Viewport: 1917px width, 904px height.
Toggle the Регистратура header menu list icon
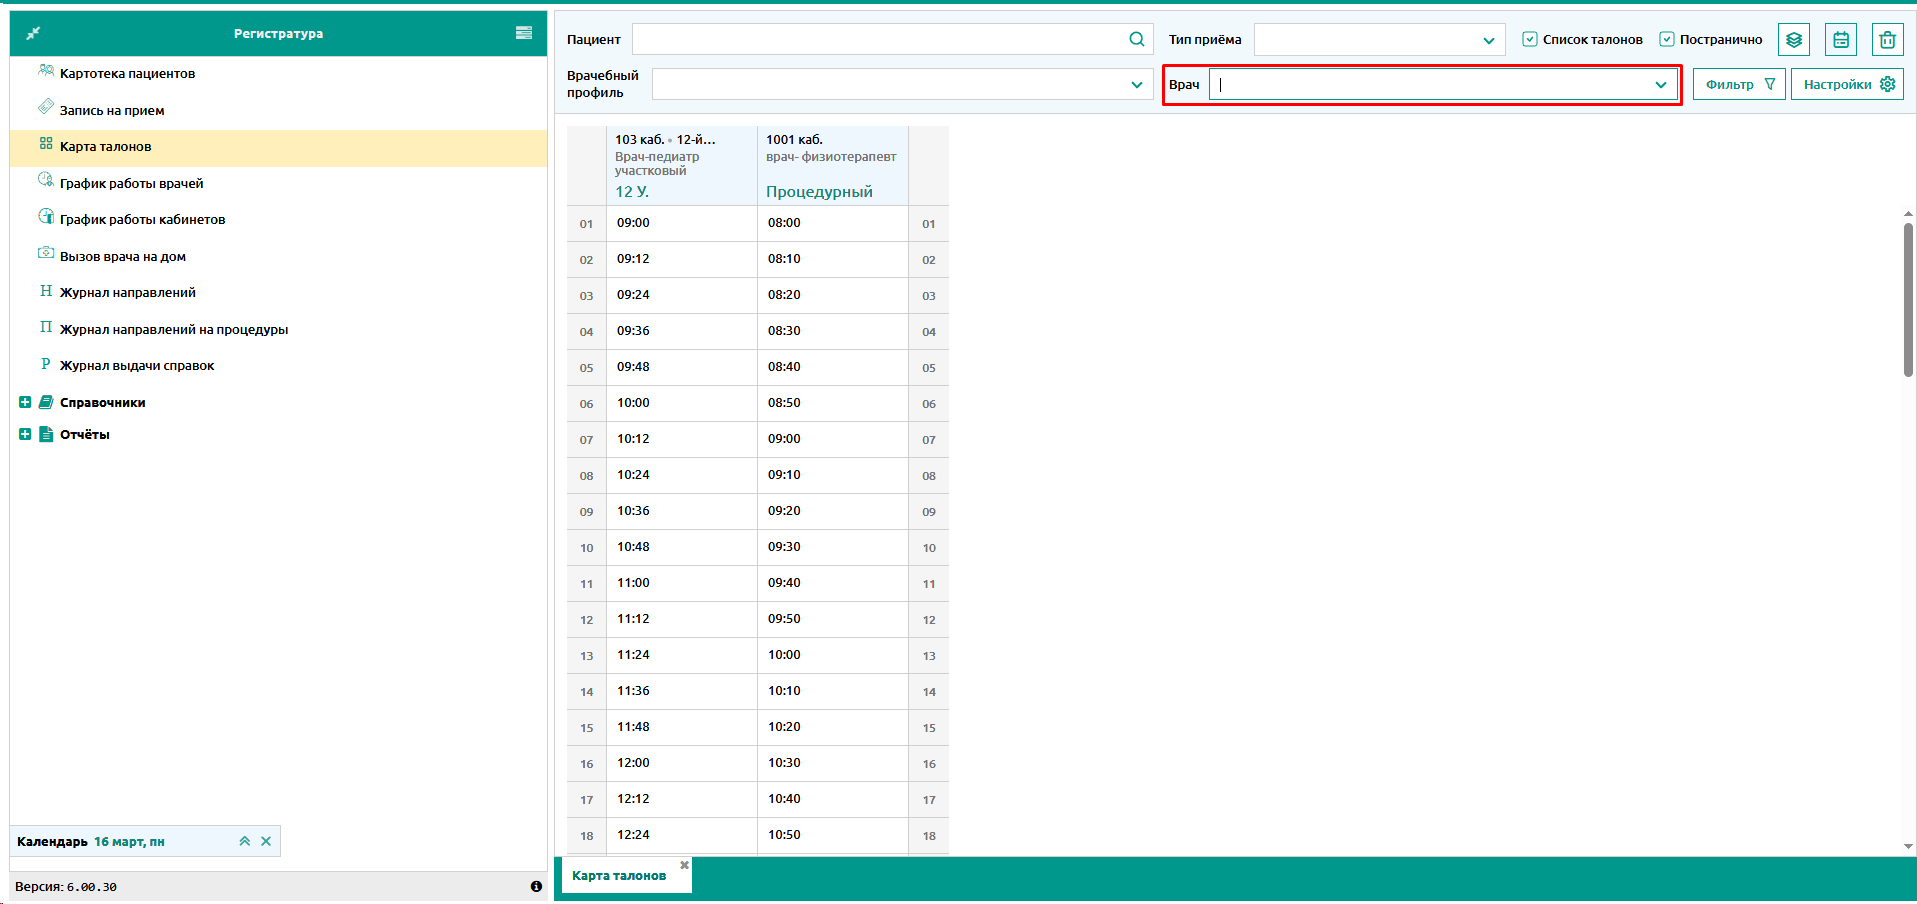pyautogui.click(x=523, y=33)
